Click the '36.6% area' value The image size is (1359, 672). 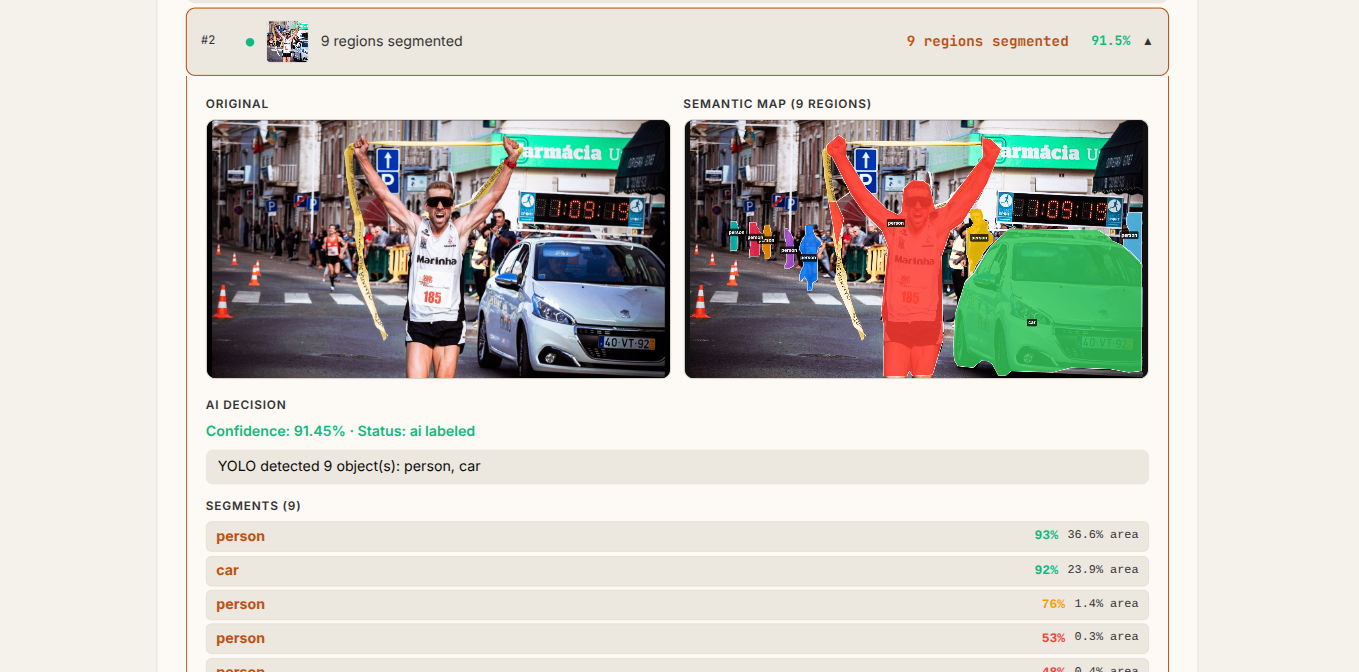(x=1103, y=535)
